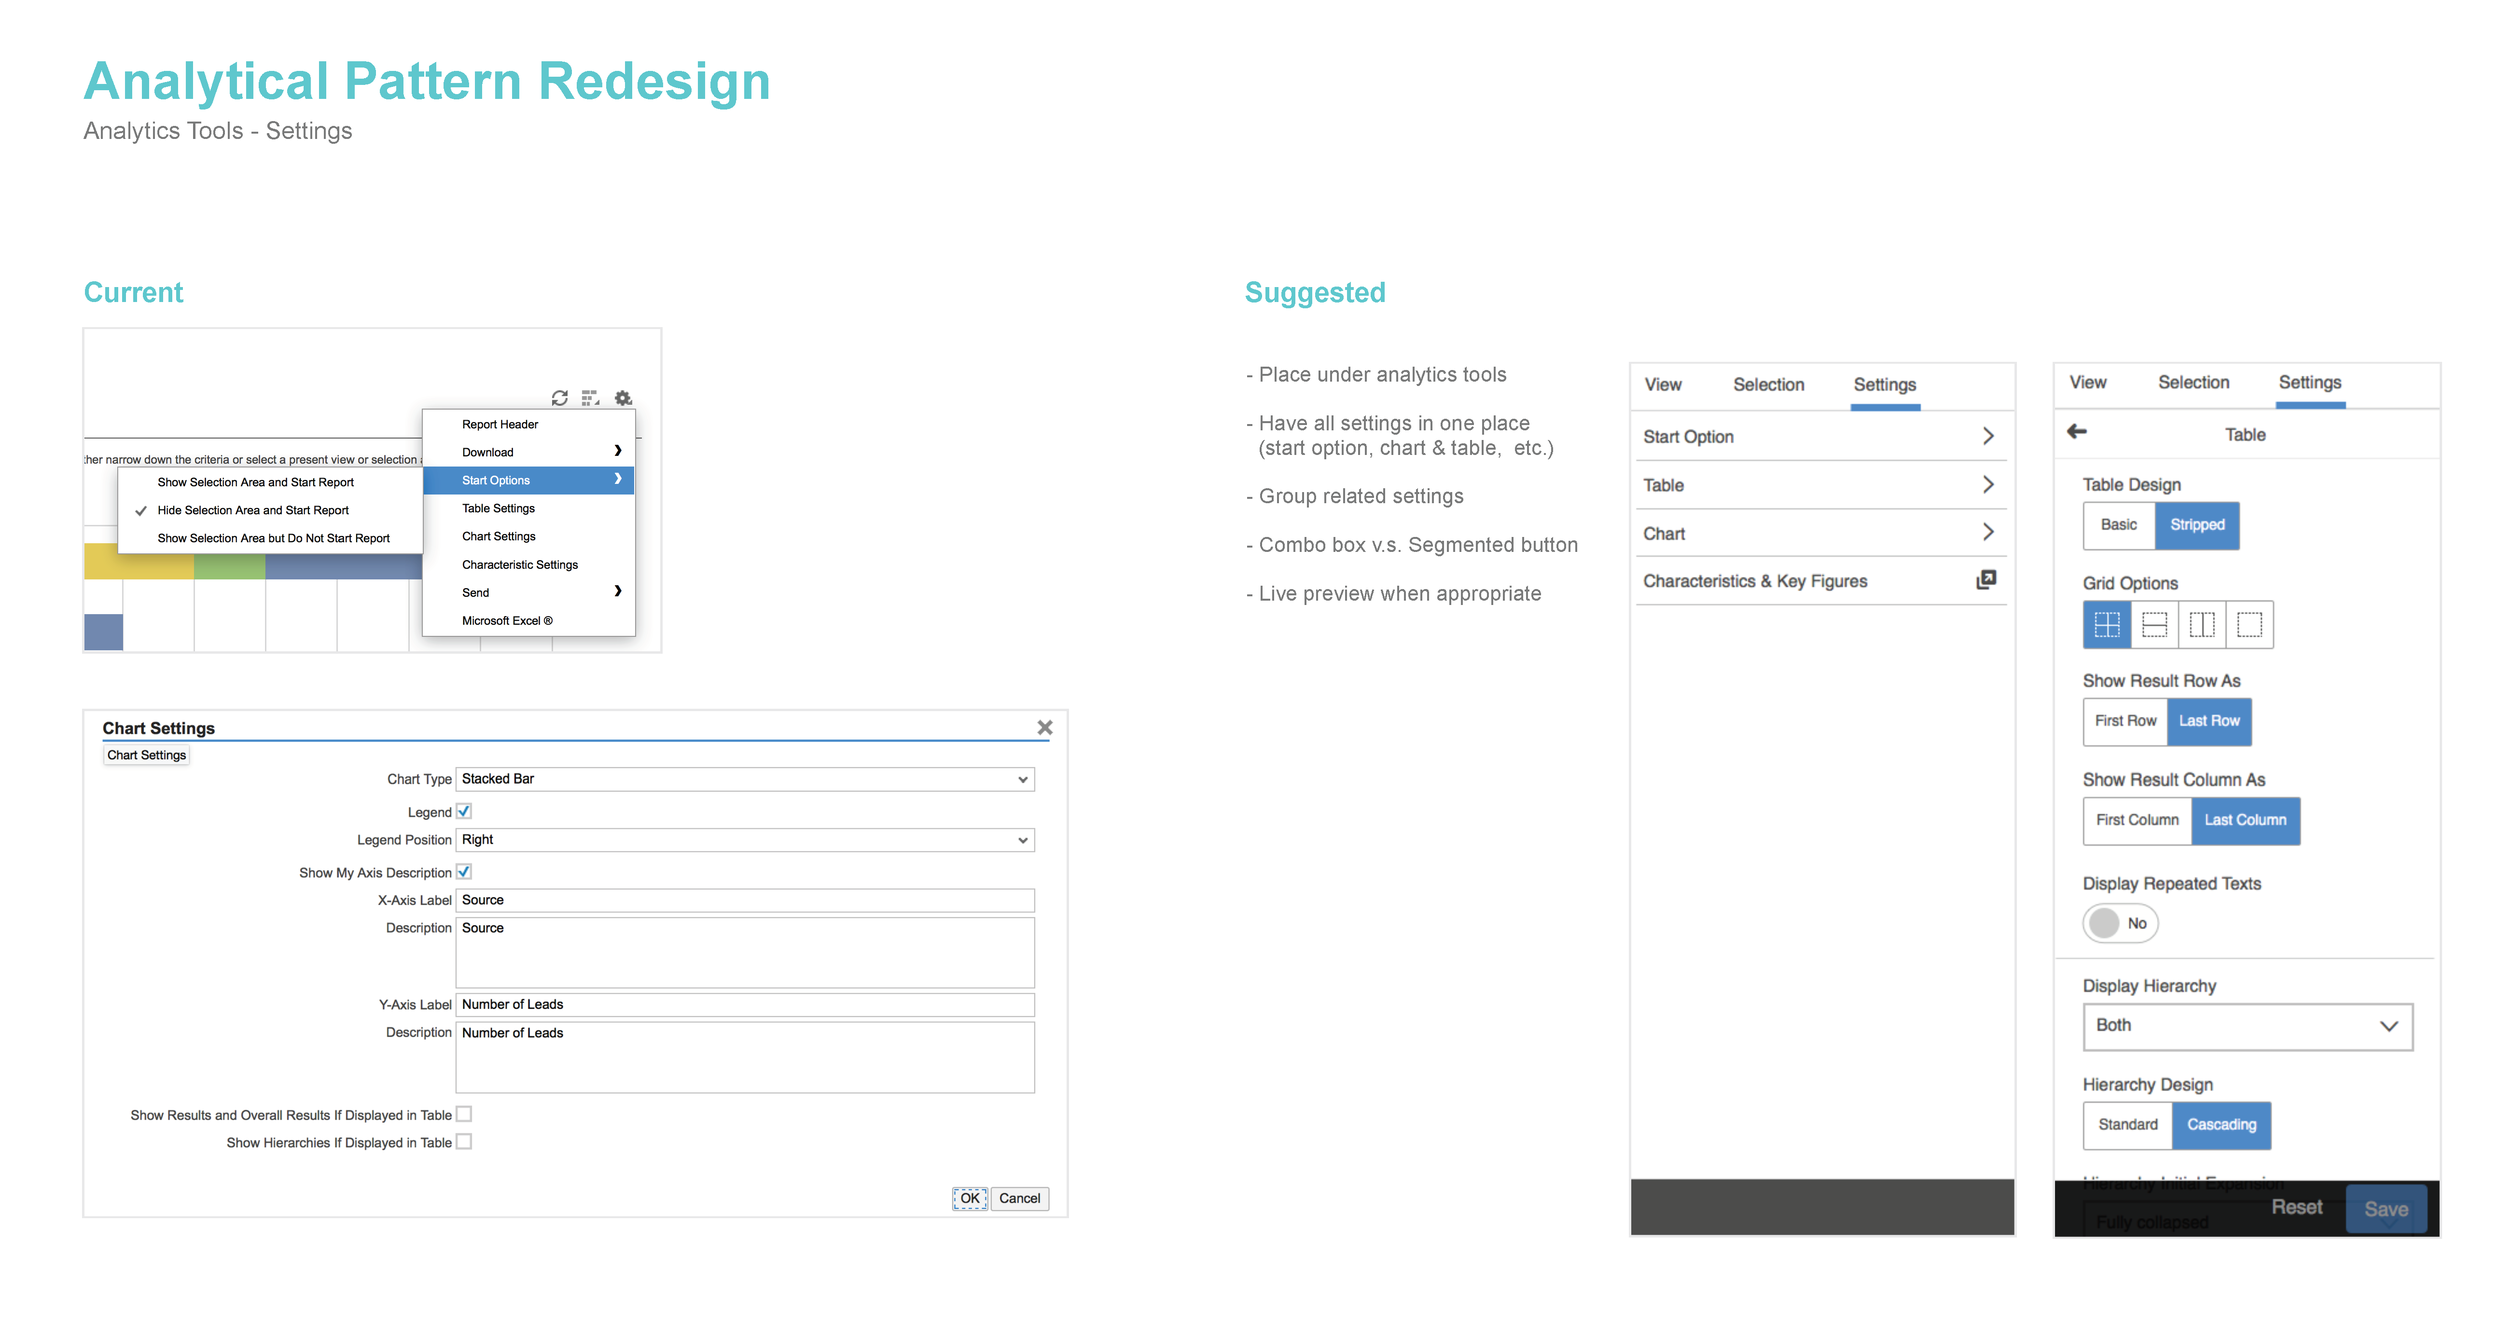The width and height of the screenshot is (2500, 1333).
Task: Select Basic table design
Action: [x=2119, y=525]
